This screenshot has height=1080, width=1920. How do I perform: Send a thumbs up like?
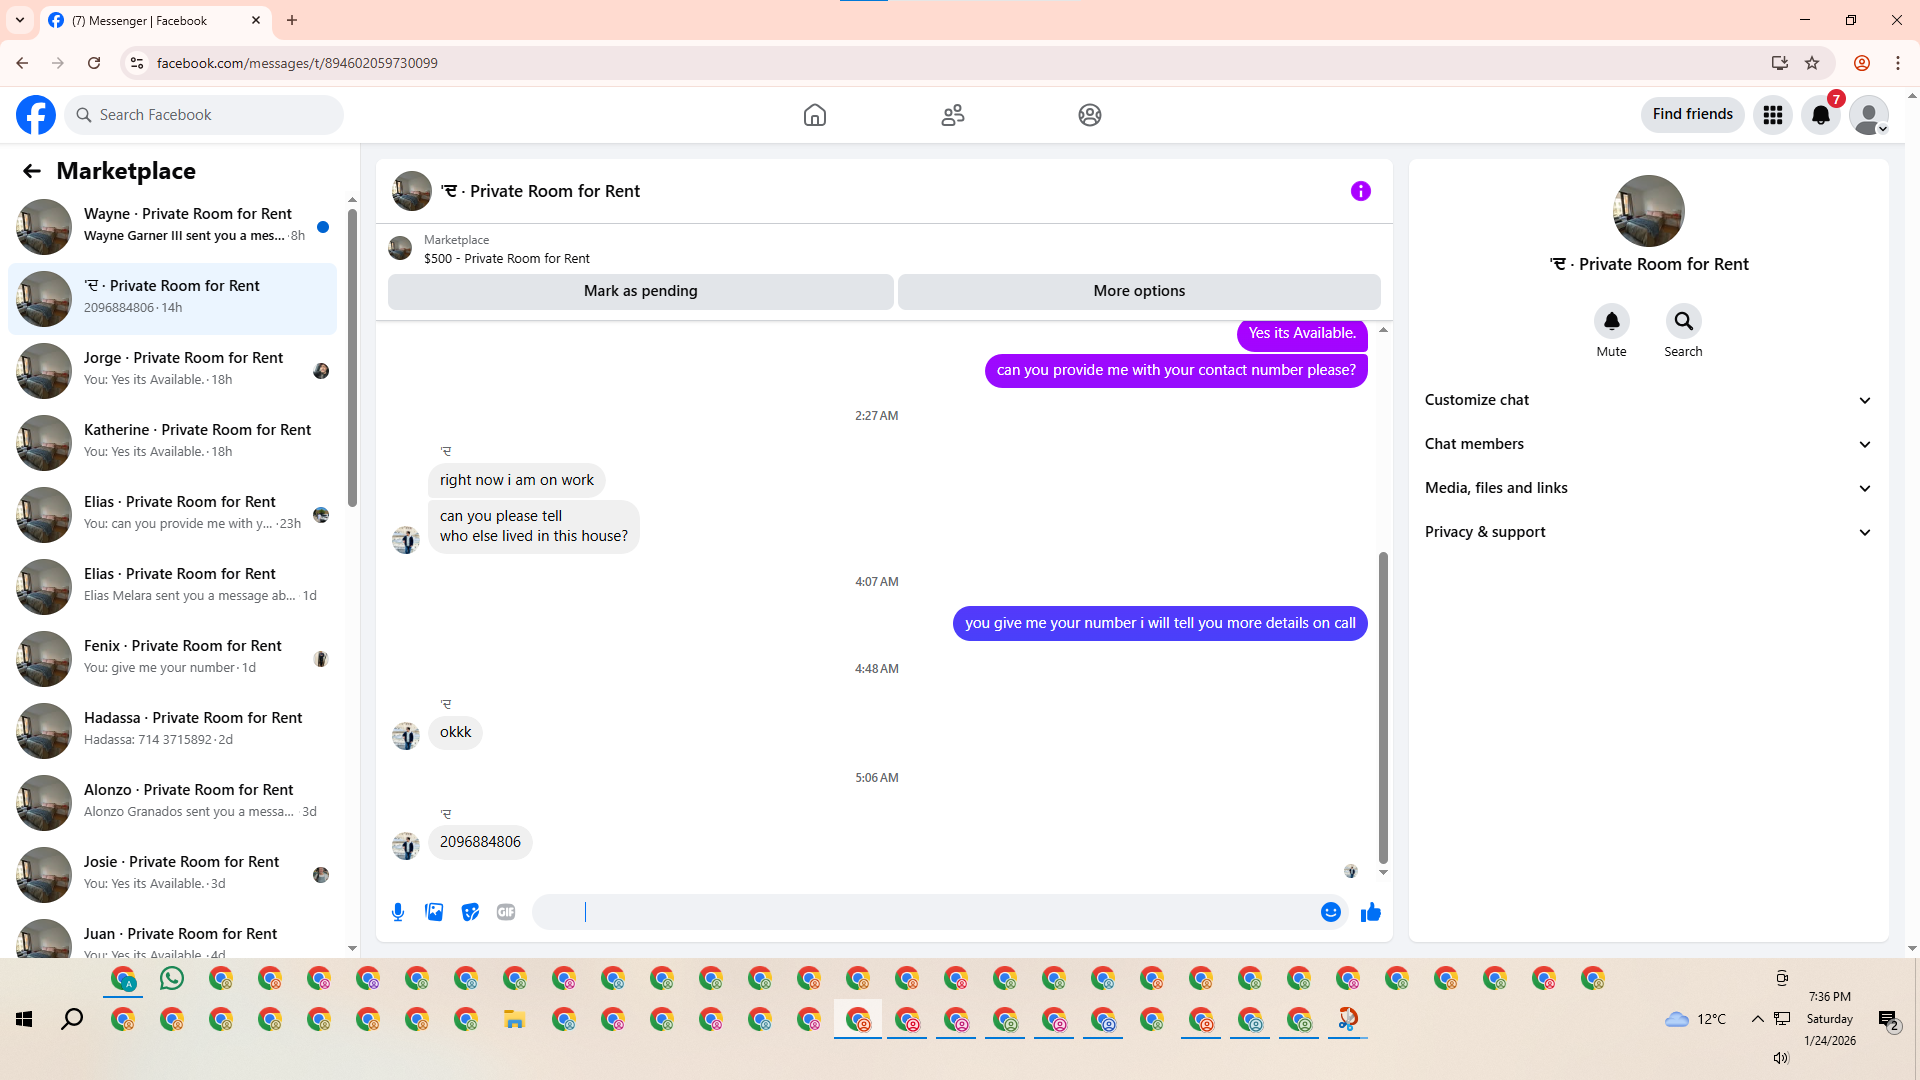click(x=1370, y=912)
